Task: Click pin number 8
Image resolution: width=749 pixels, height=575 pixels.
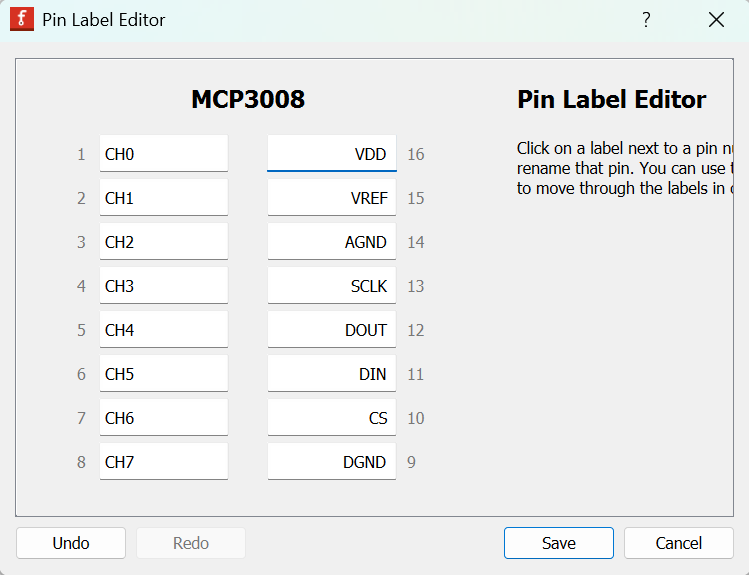Action: [x=81, y=462]
